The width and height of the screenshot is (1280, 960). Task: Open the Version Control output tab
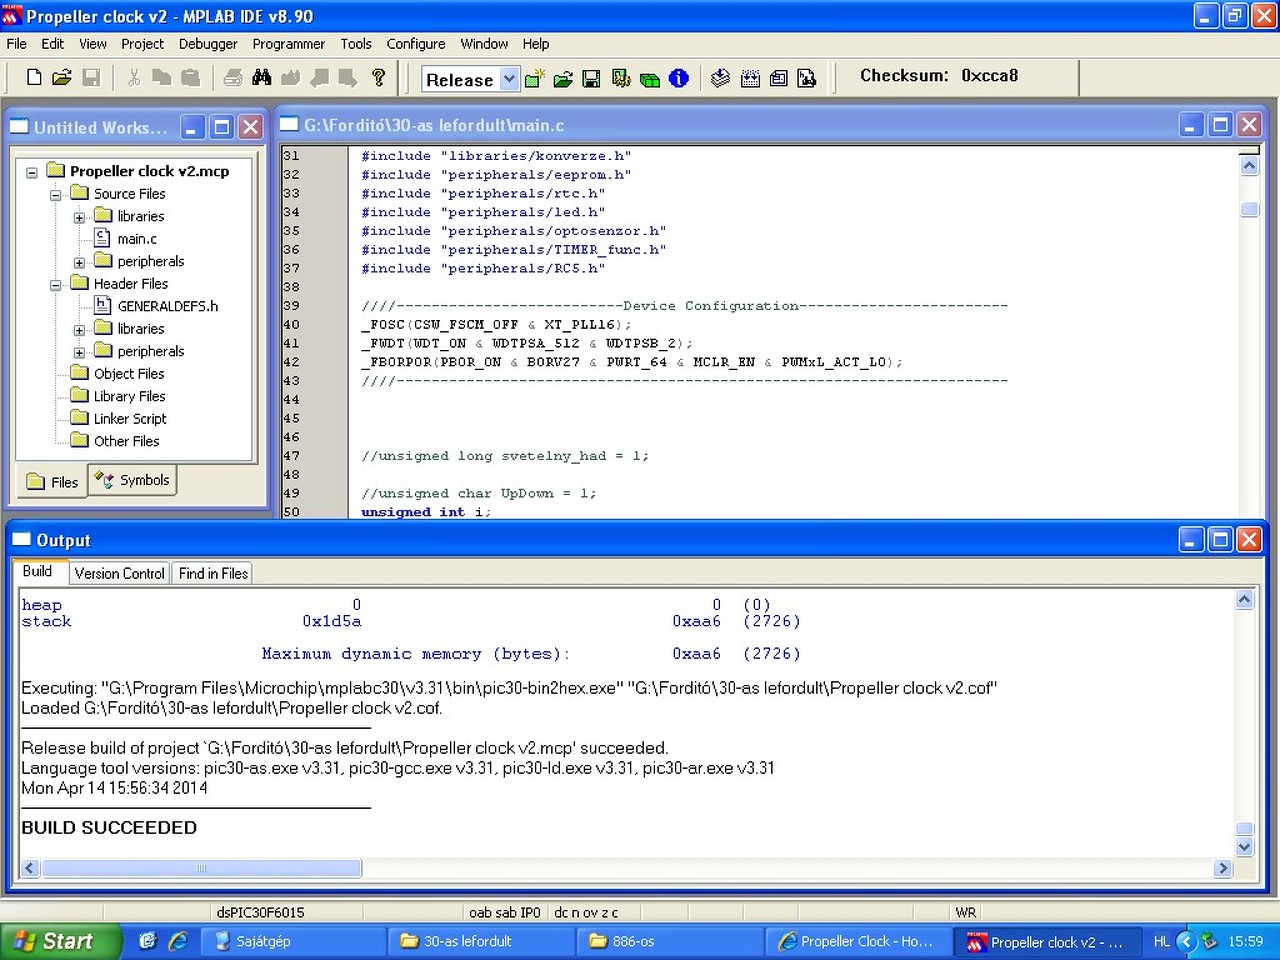click(119, 573)
